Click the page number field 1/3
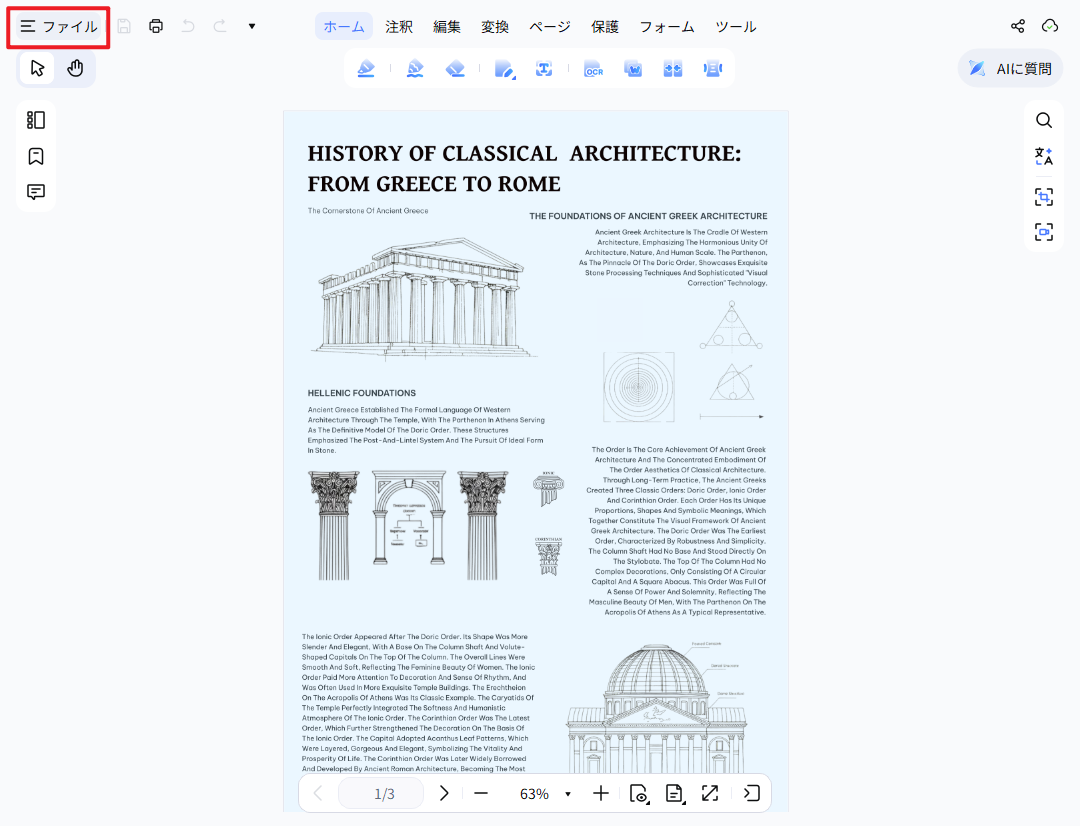 click(x=381, y=794)
